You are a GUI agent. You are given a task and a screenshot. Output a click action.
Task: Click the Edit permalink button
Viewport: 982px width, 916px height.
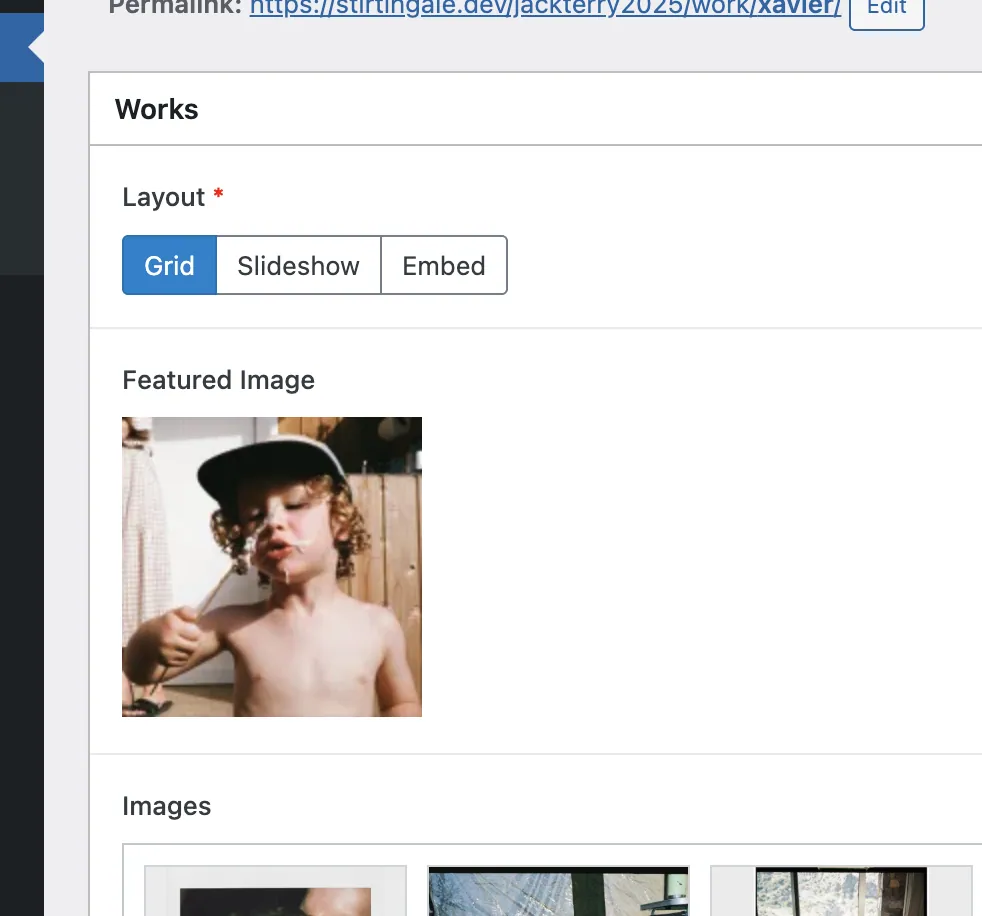click(886, 9)
